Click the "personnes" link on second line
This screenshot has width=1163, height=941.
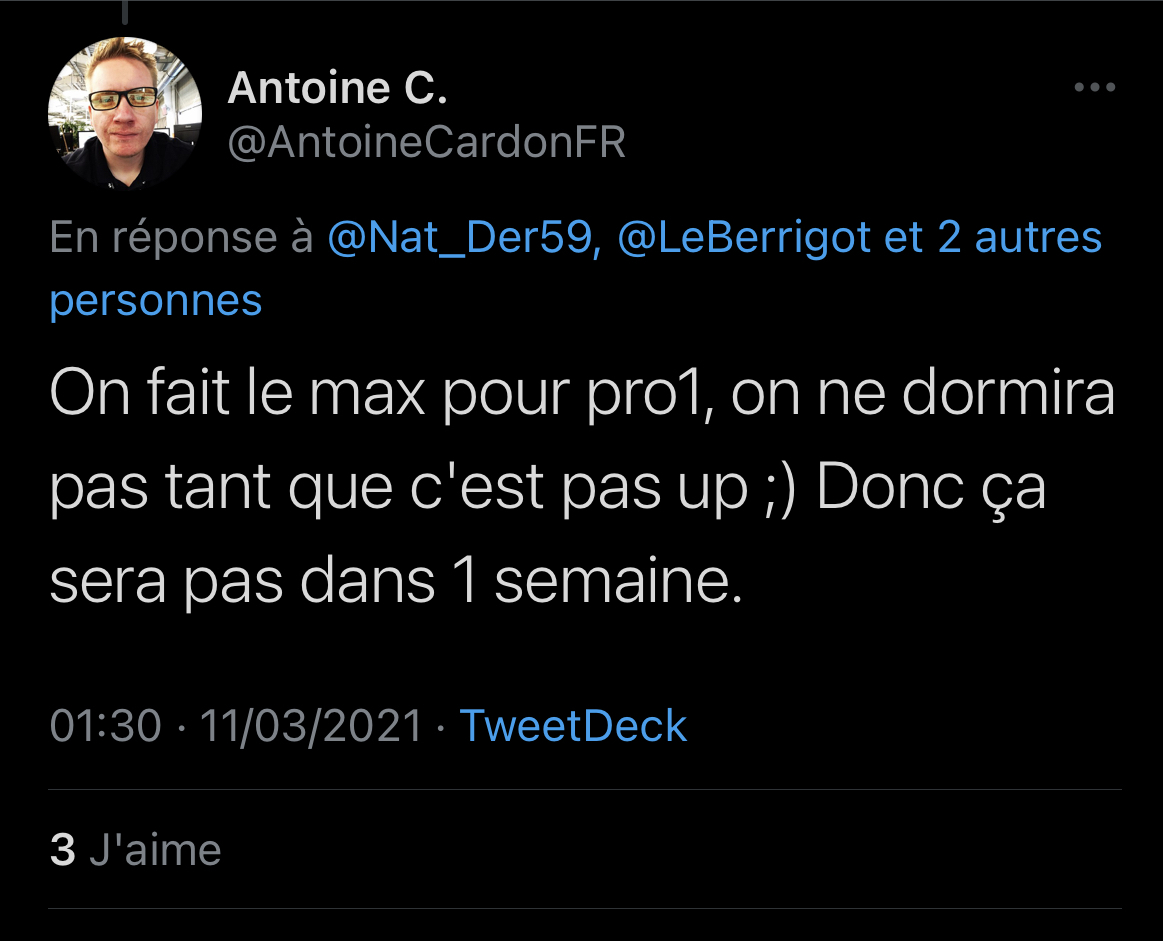point(156,300)
